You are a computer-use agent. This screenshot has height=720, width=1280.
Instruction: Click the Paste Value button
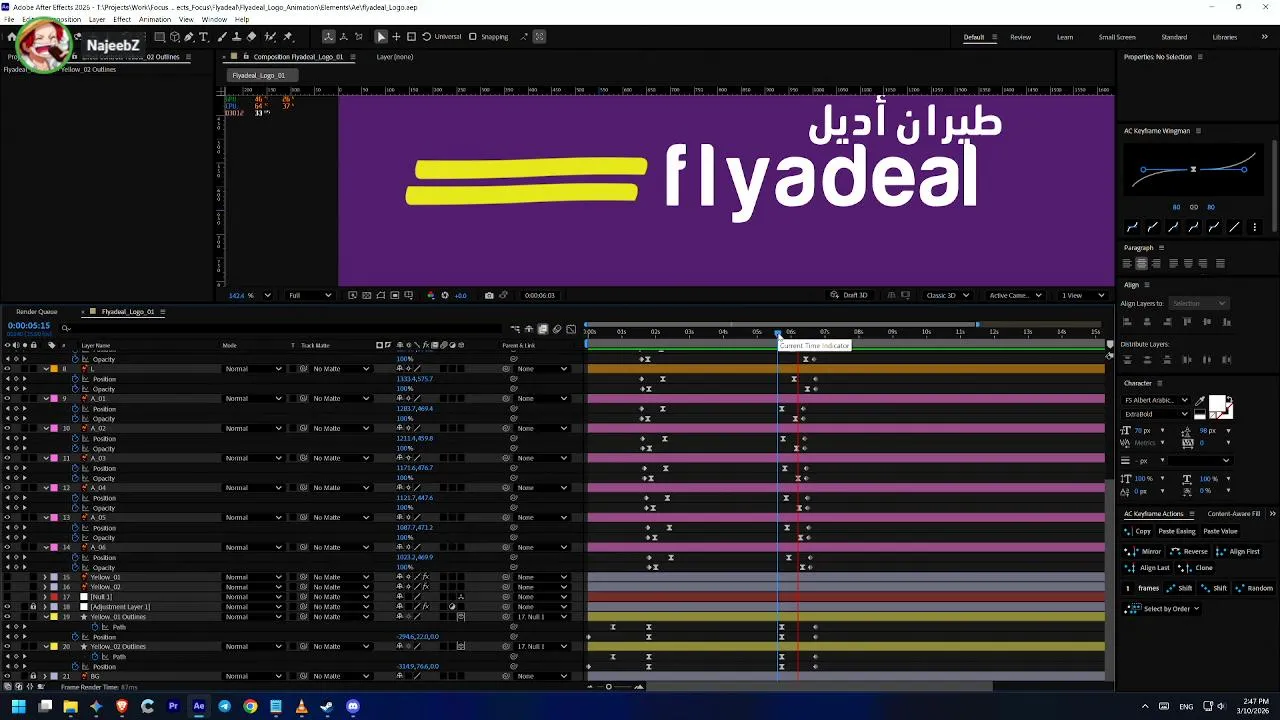tap(1220, 532)
